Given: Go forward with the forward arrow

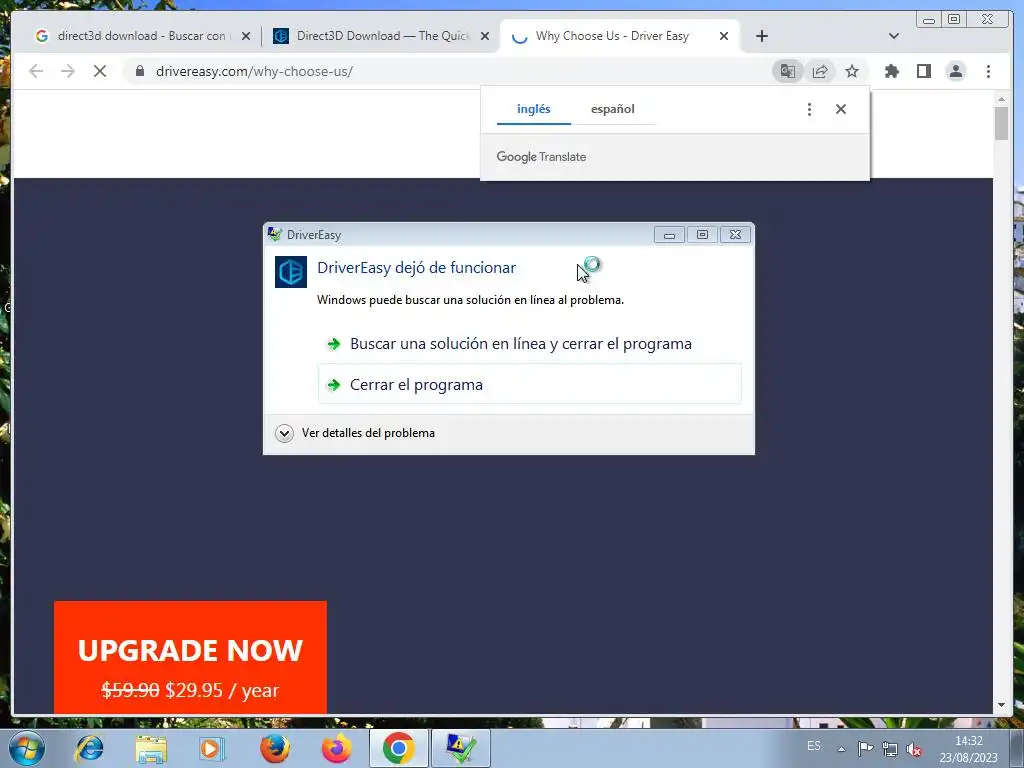Looking at the screenshot, I should [x=68, y=71].
